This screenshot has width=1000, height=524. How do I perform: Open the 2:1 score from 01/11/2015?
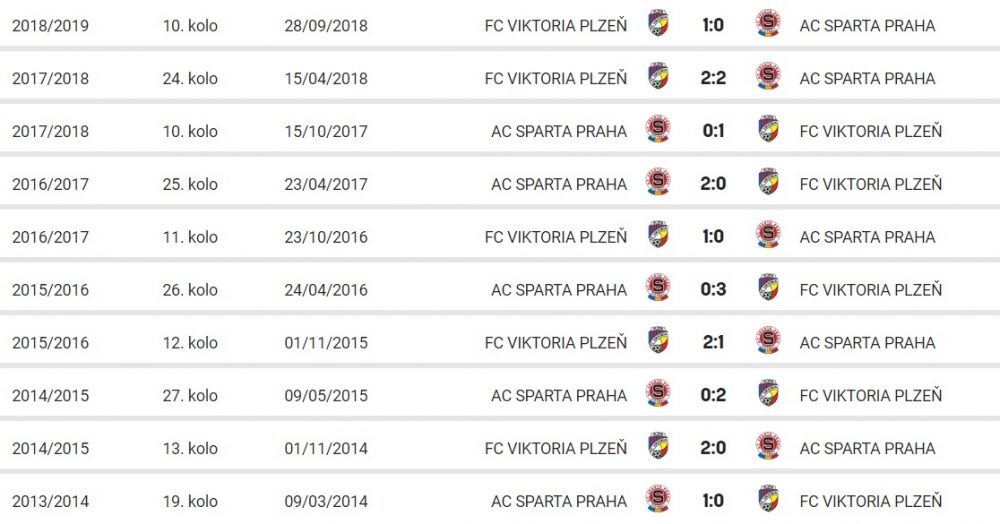coord(713,342)
